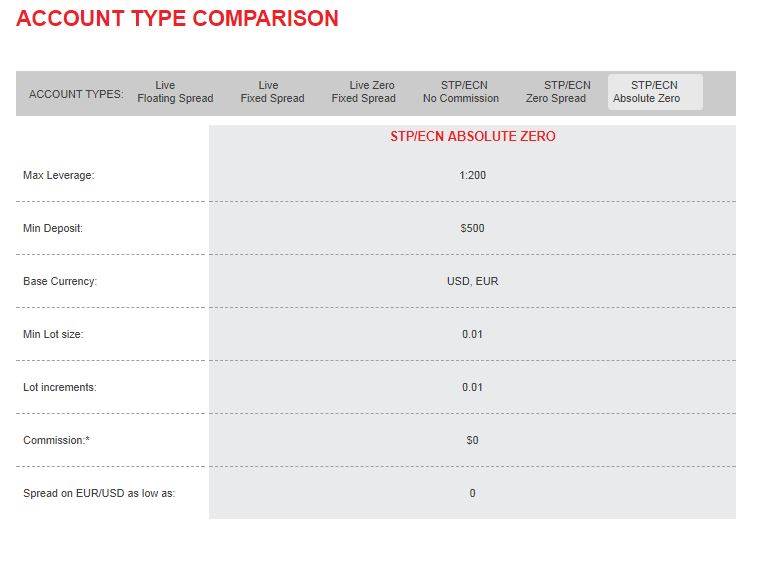Click the Spread on EUR/USD label

(x=99, y=493)
